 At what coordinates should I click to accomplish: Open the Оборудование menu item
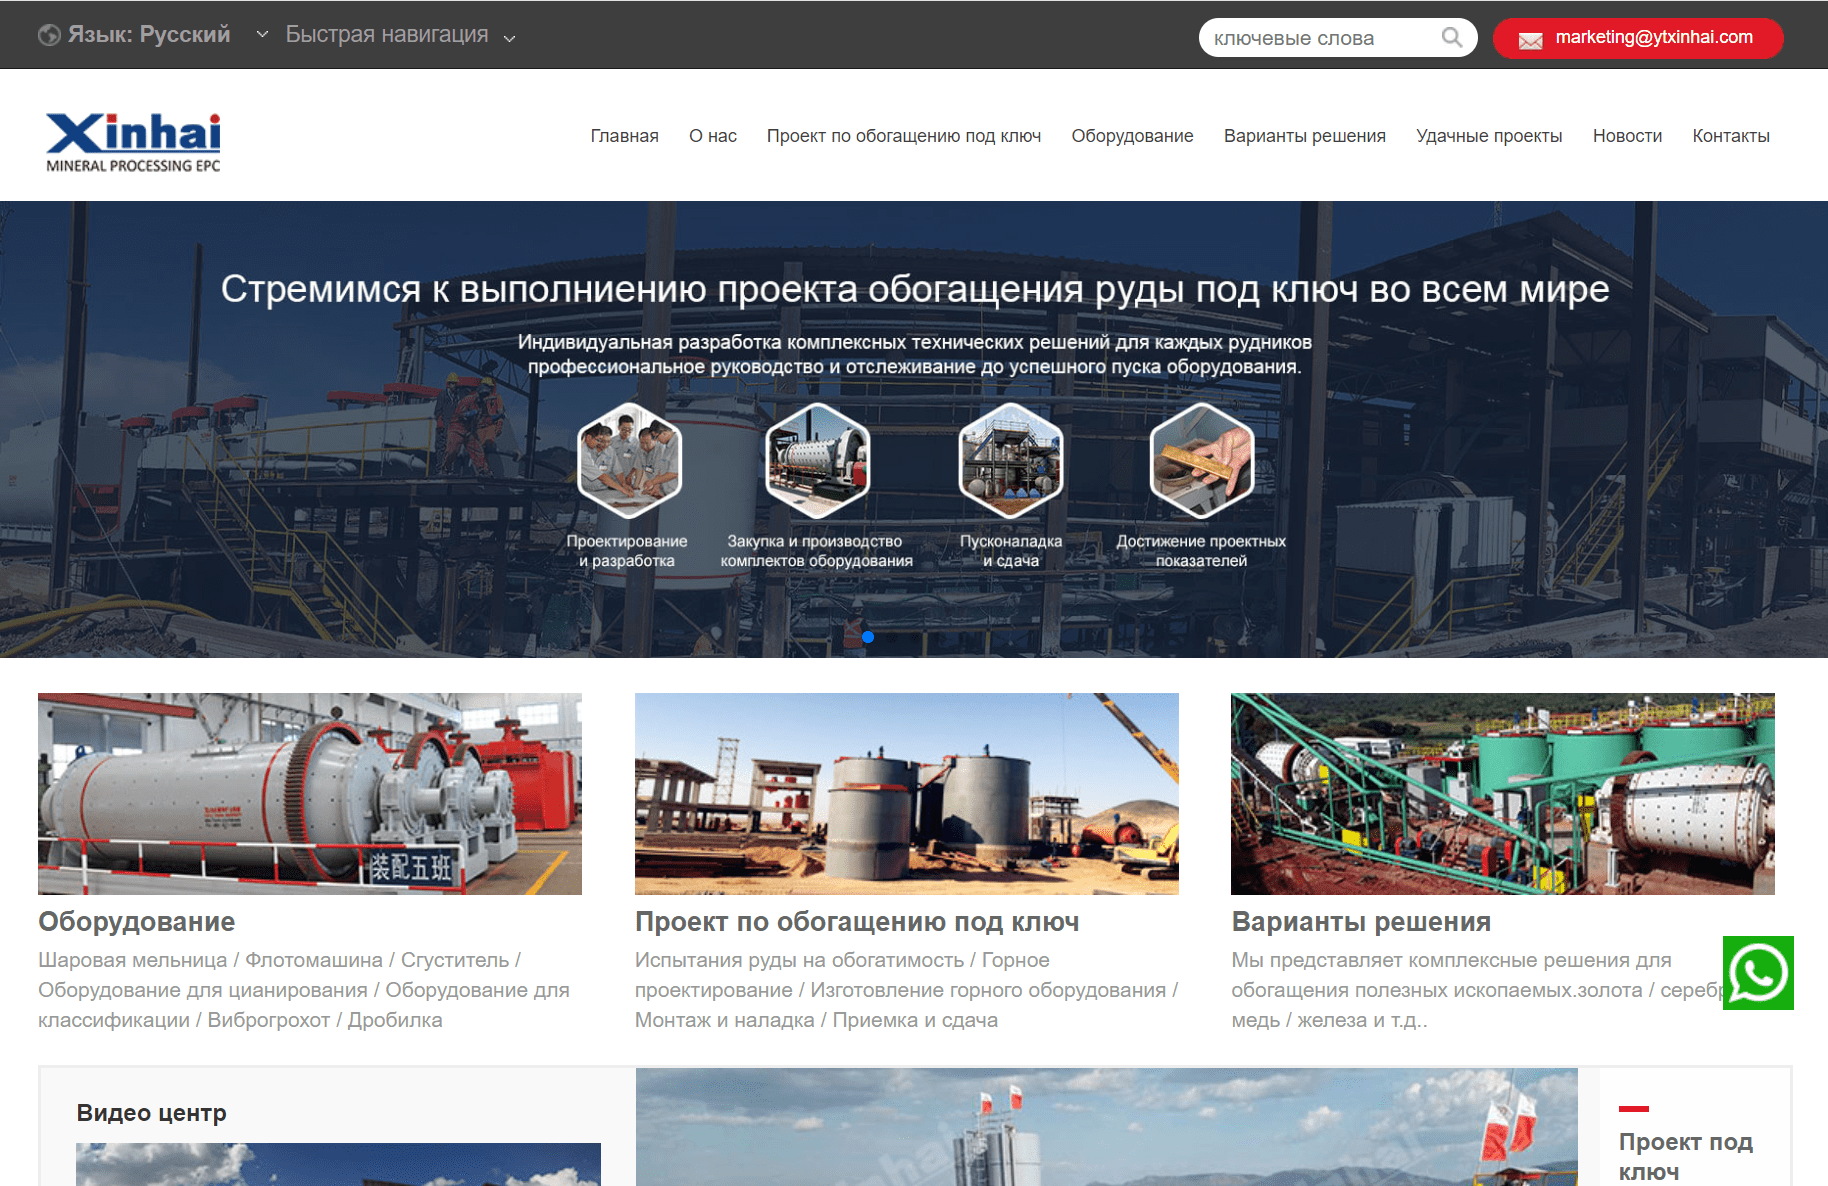(x=1132, y=136)
